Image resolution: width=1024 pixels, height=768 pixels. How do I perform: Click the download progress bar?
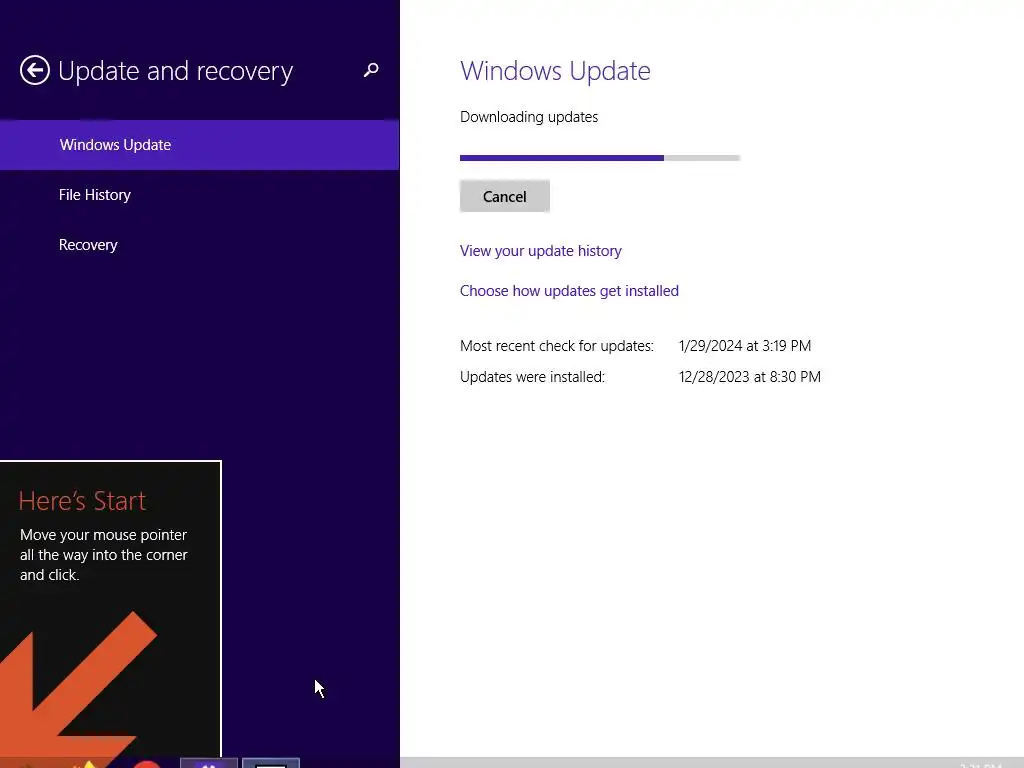(x=600, y=158)
